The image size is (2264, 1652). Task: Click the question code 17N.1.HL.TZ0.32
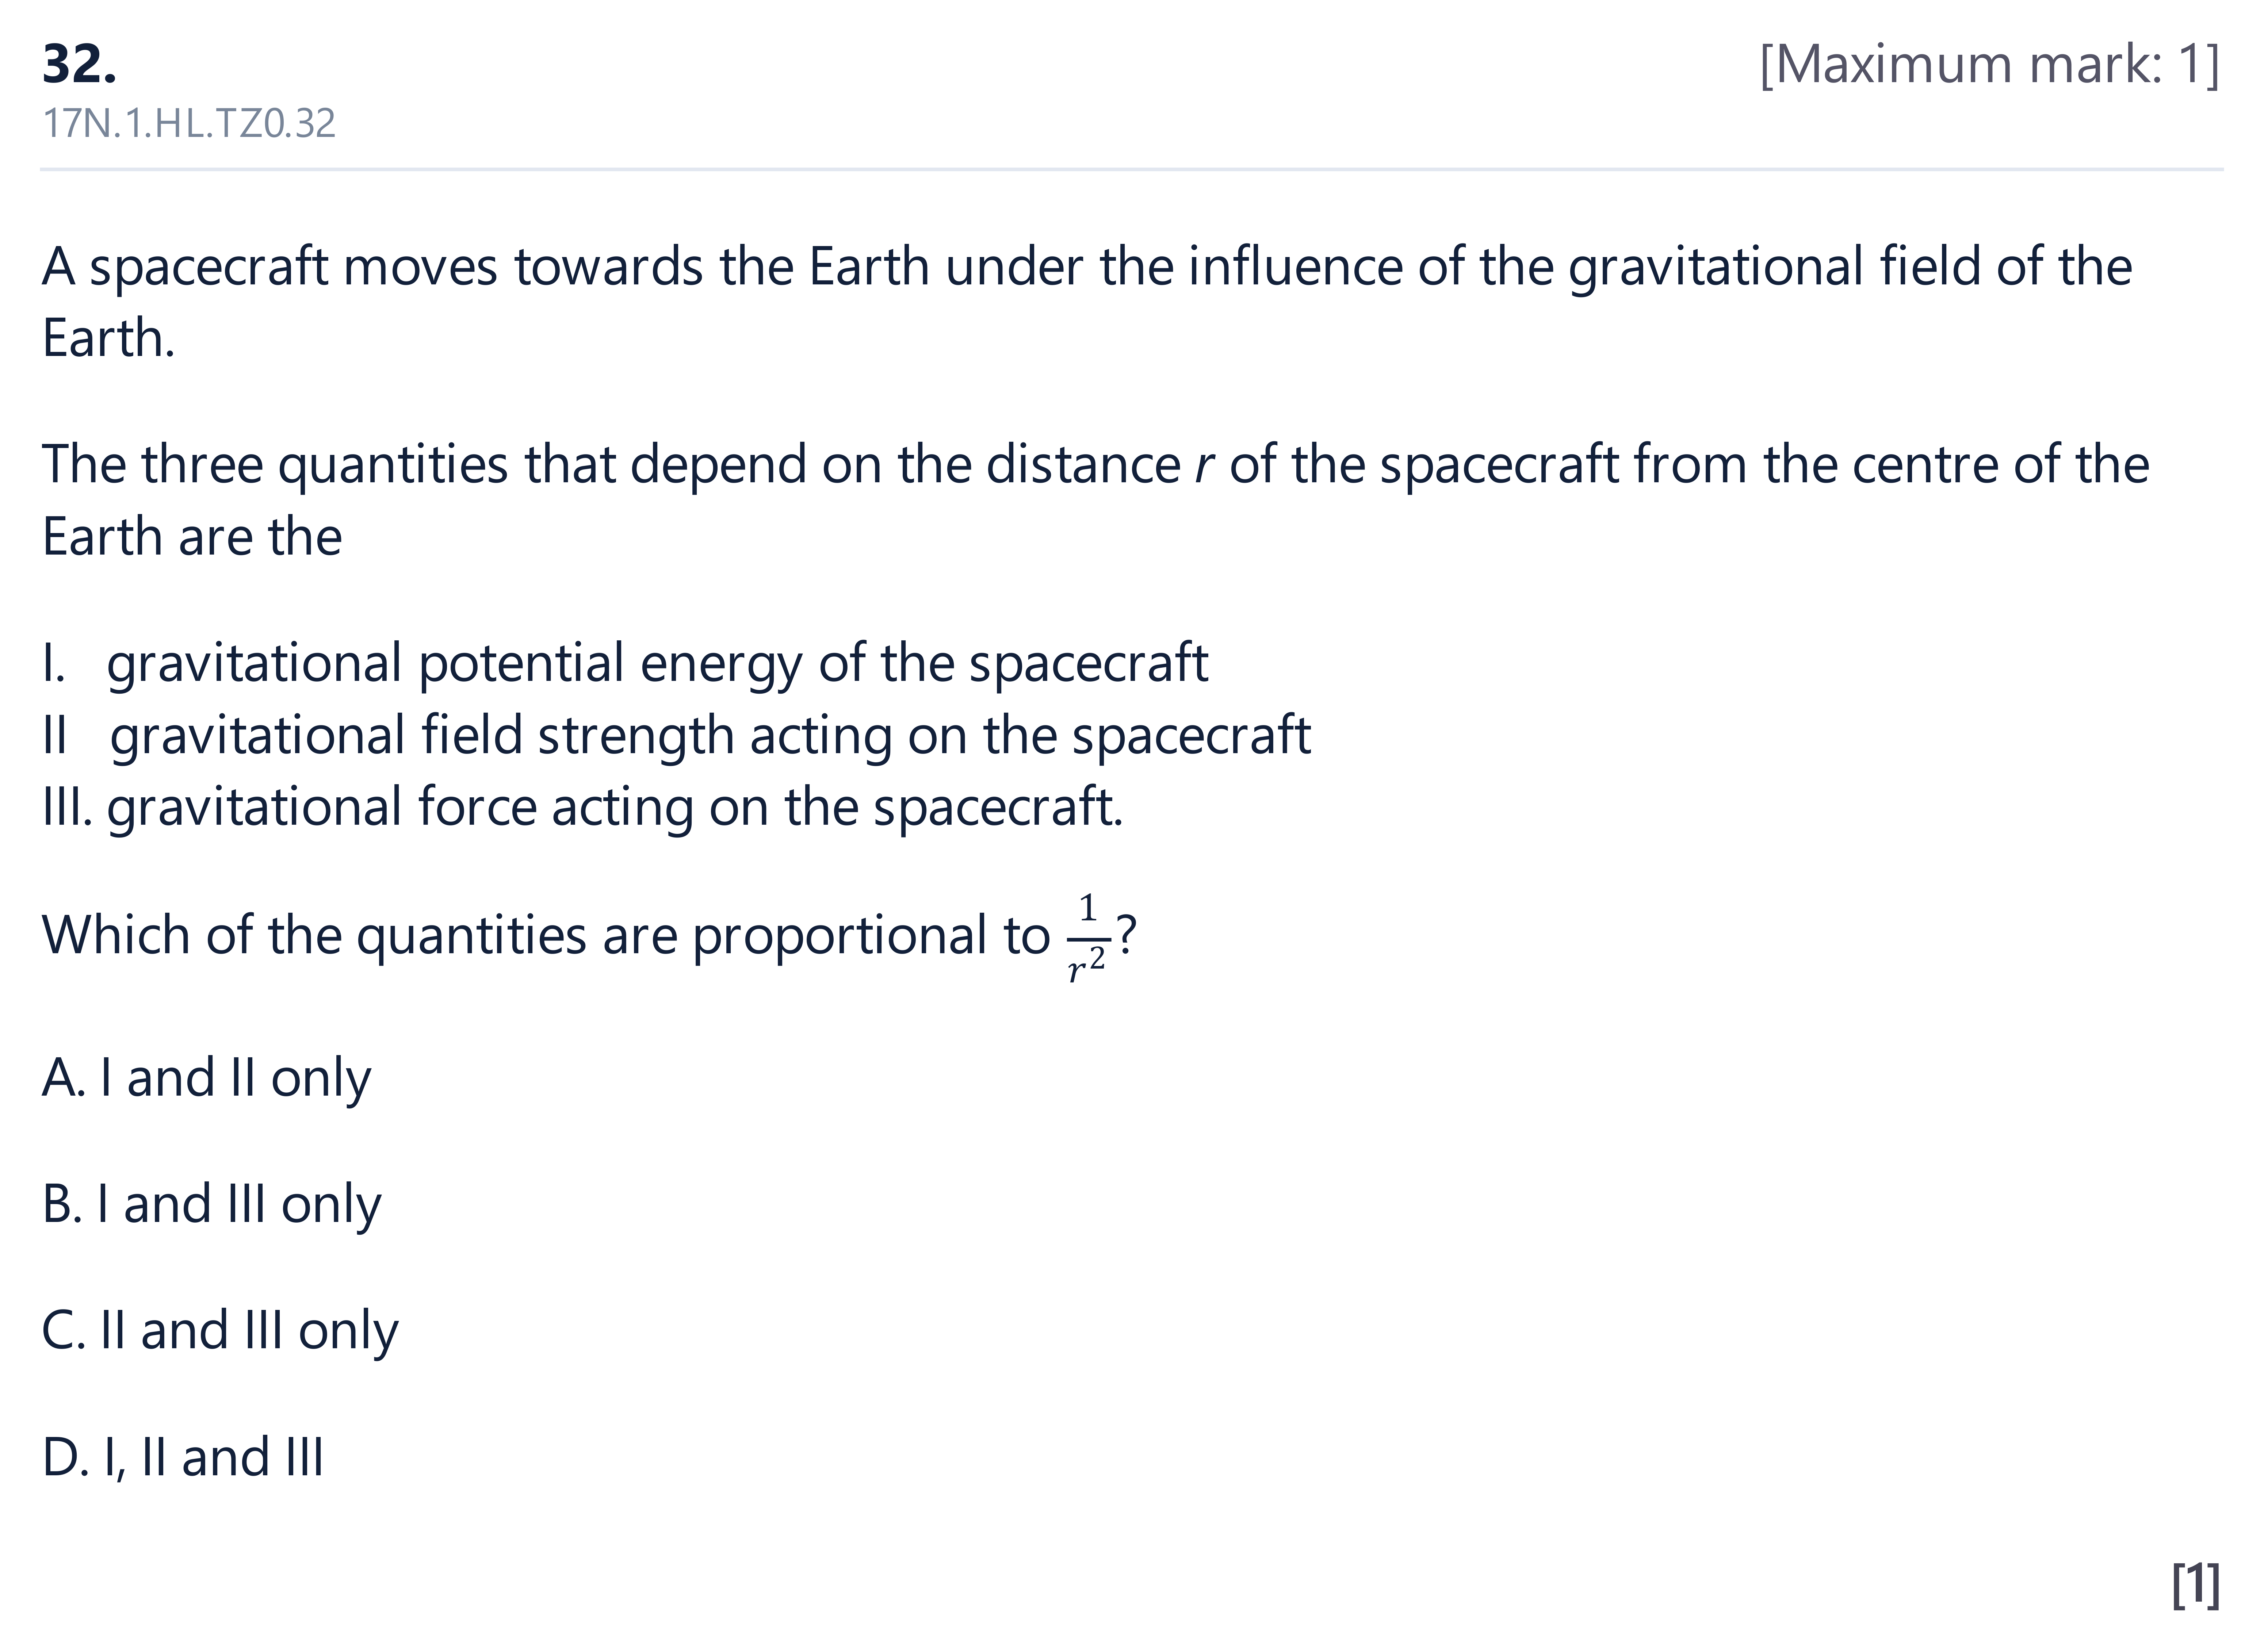point(189,123)
